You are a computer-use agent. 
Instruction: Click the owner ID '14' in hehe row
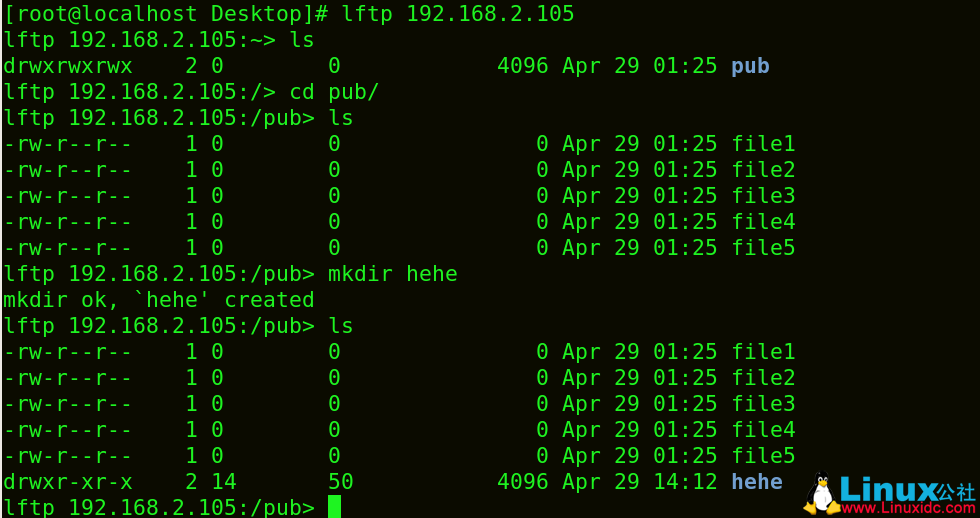(224, 482)
